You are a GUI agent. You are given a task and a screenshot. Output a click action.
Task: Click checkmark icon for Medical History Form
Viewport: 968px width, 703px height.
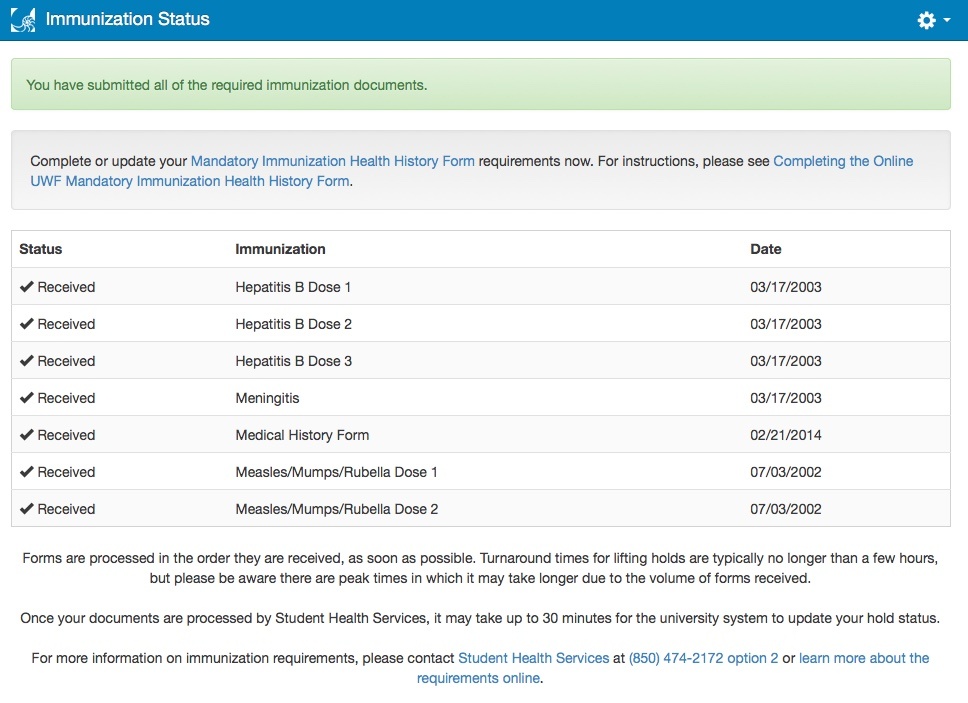click(x=26, y=435)
